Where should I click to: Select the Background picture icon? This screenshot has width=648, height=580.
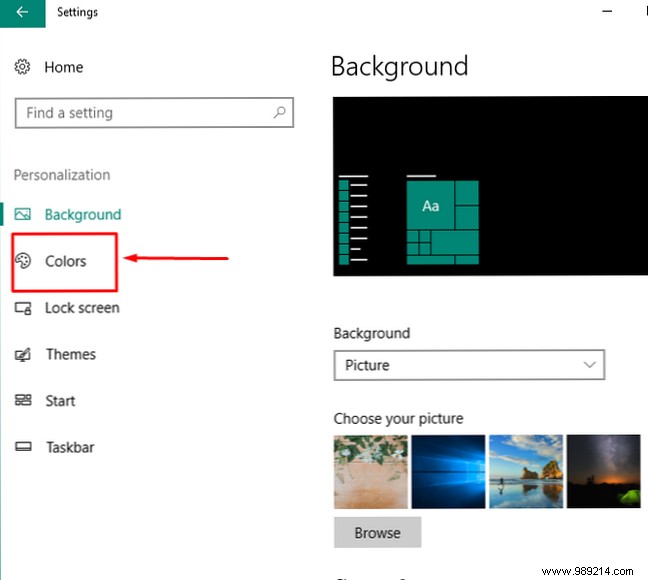coord(23,214)
